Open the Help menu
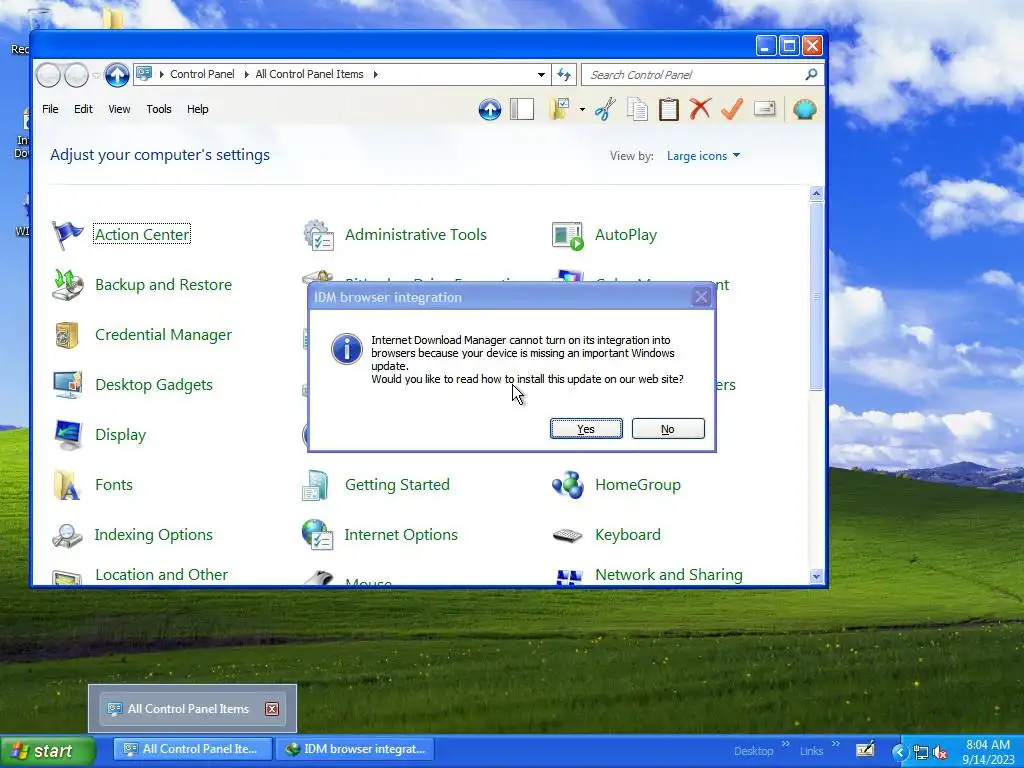This screenshot has width=1024, height=768. coord(197,109)
